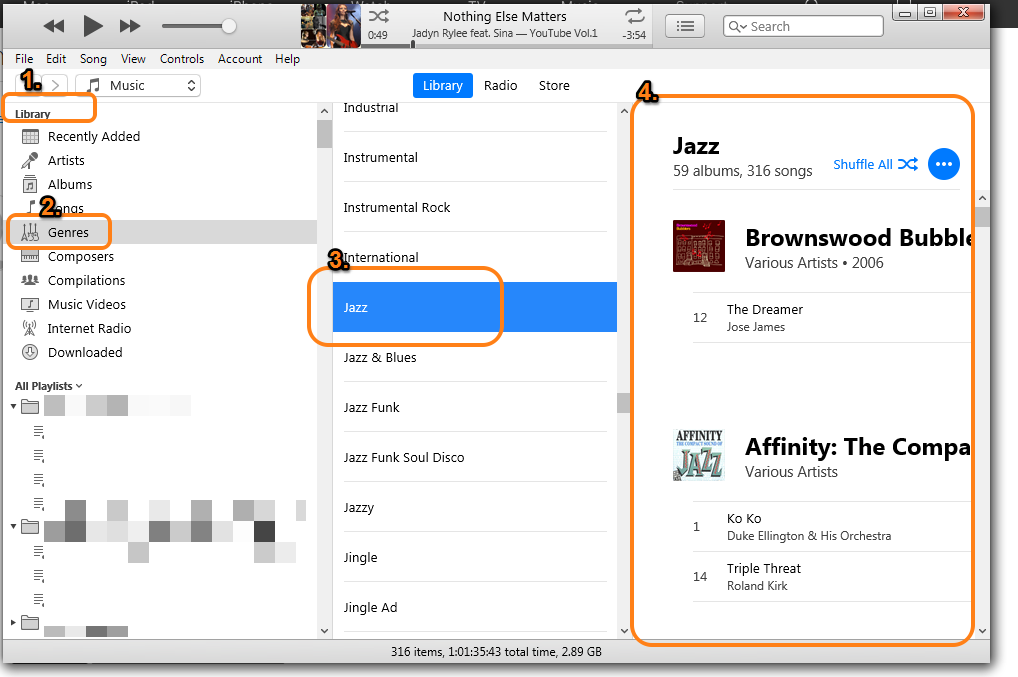Open the Help menu
The height and width of the screenshot is (677, 1018).
click(x=287, y=58)
